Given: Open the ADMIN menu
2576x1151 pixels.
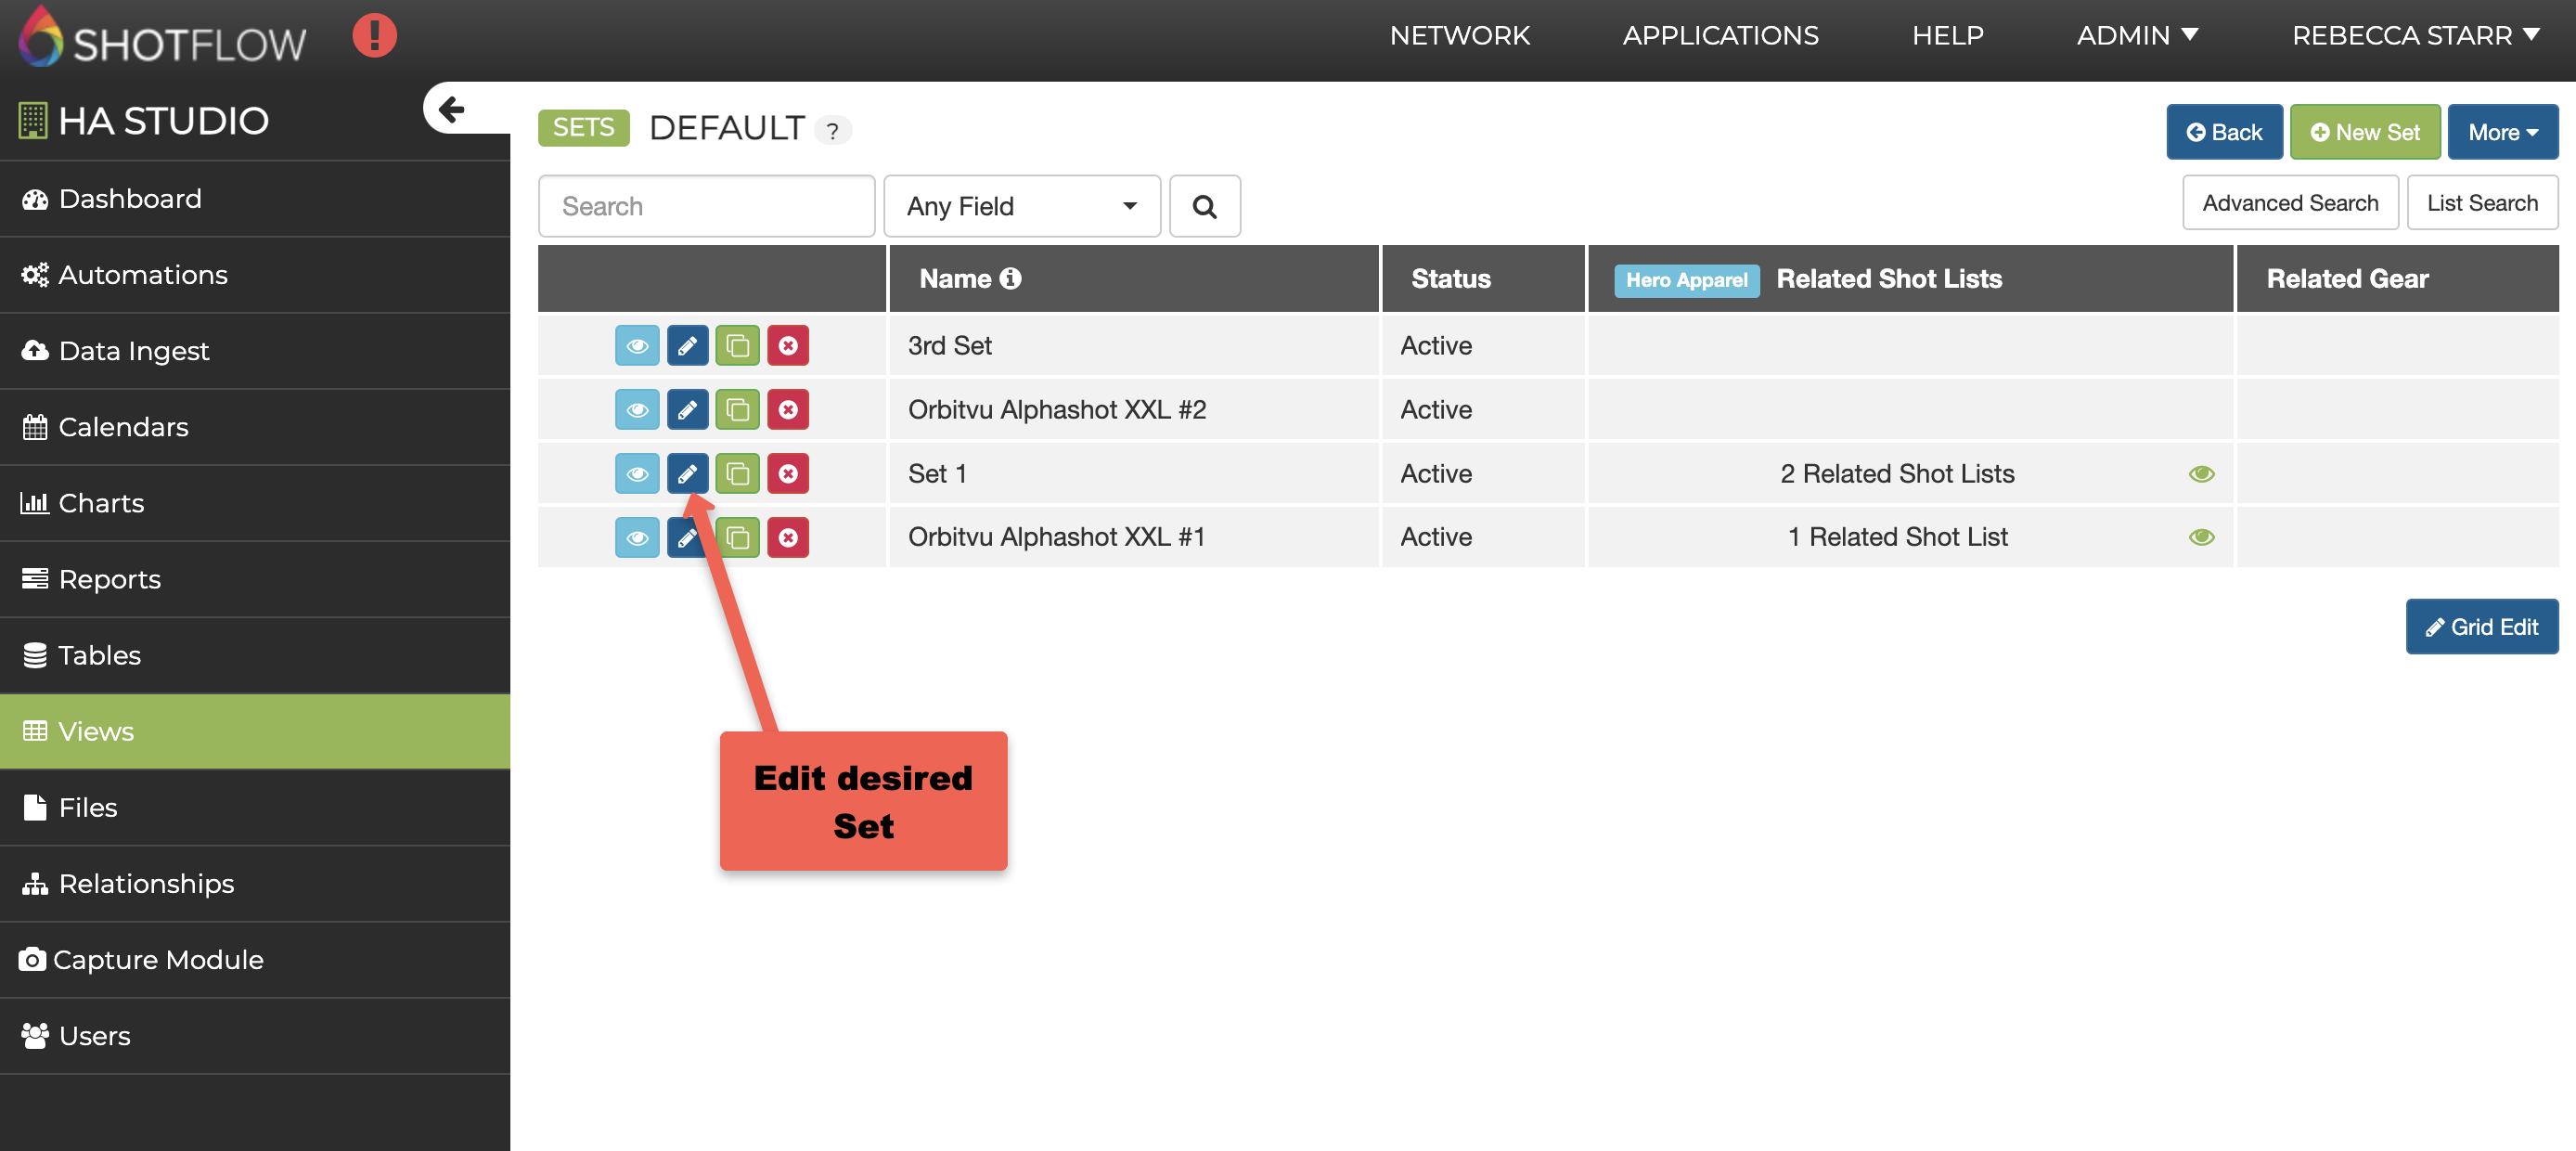Looking at the screenshot, I should pos(2136,36).
